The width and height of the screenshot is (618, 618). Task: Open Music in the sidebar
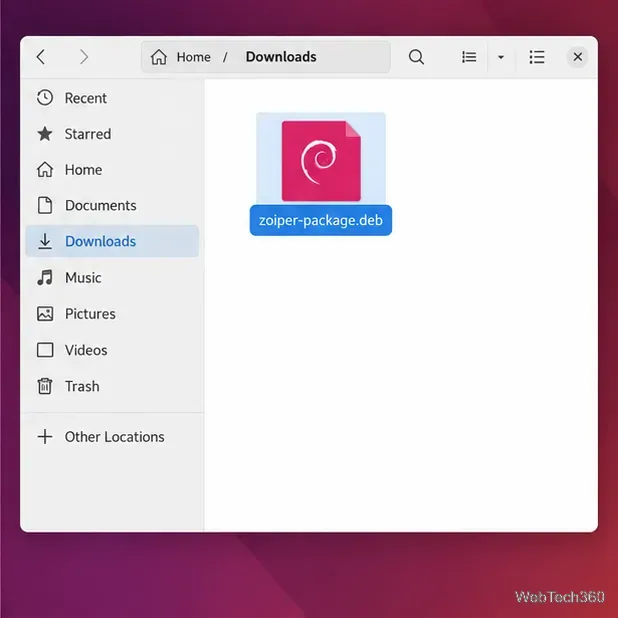112,277
